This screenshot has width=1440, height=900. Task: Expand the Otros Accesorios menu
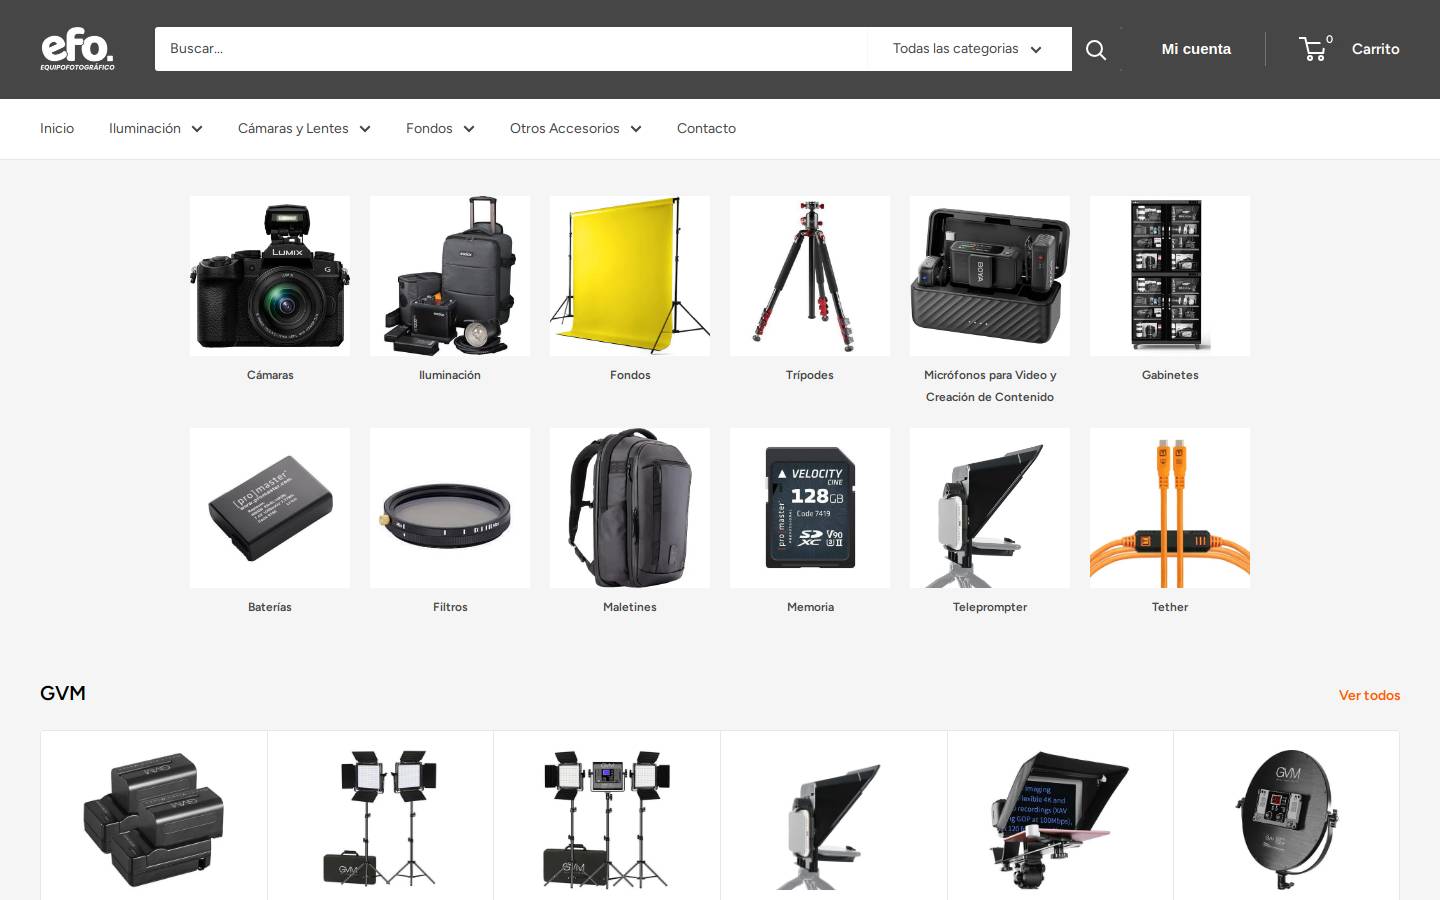(575, 128)
